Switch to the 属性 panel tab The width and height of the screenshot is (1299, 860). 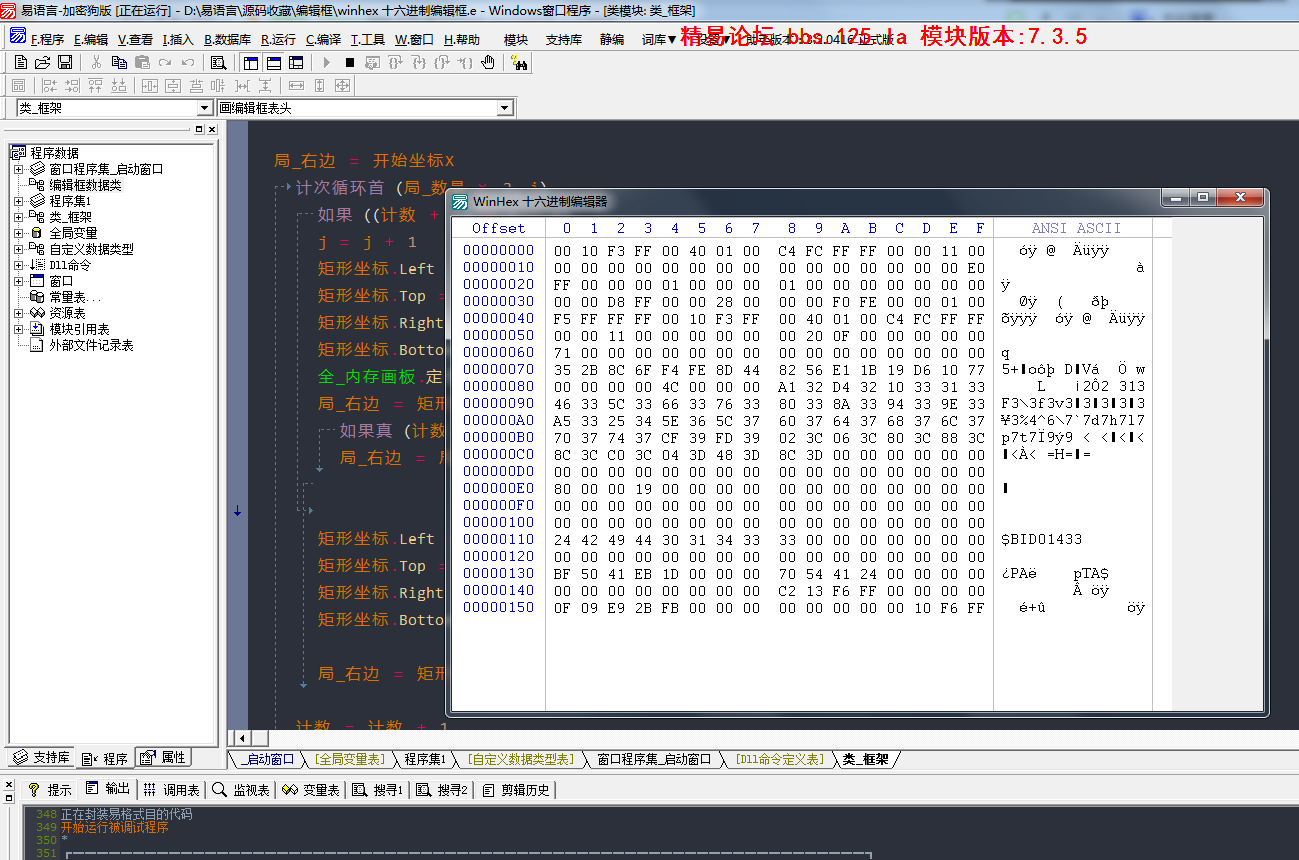(163, 758)
